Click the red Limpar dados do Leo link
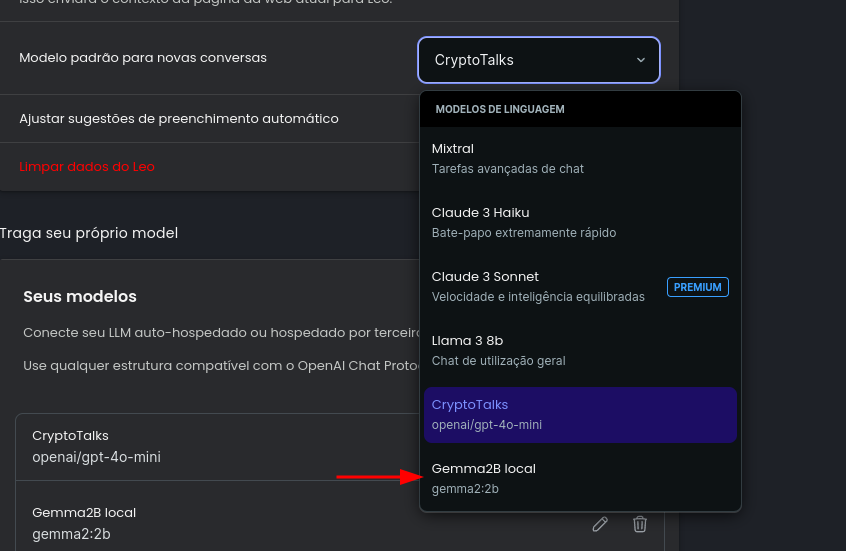The height and width of the screenshot is (551, 846). [87, 166]
